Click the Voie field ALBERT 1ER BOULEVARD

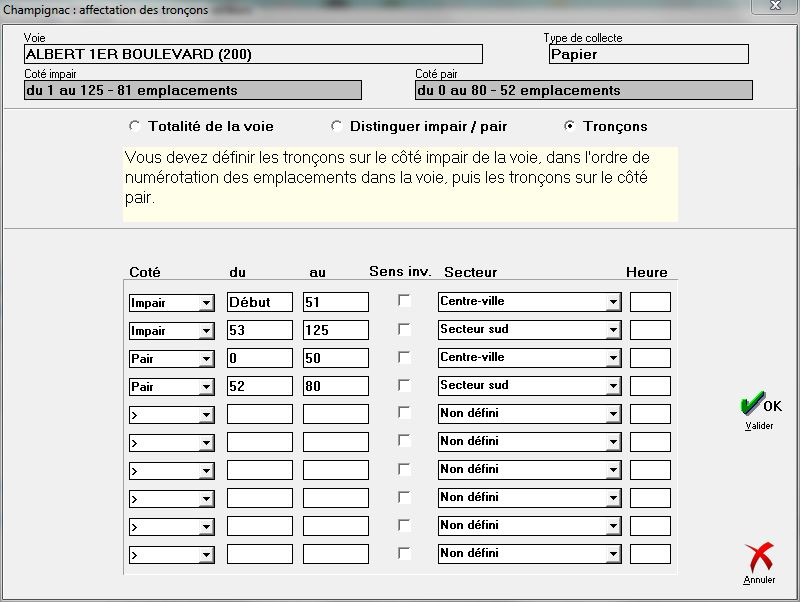[253, 54]
